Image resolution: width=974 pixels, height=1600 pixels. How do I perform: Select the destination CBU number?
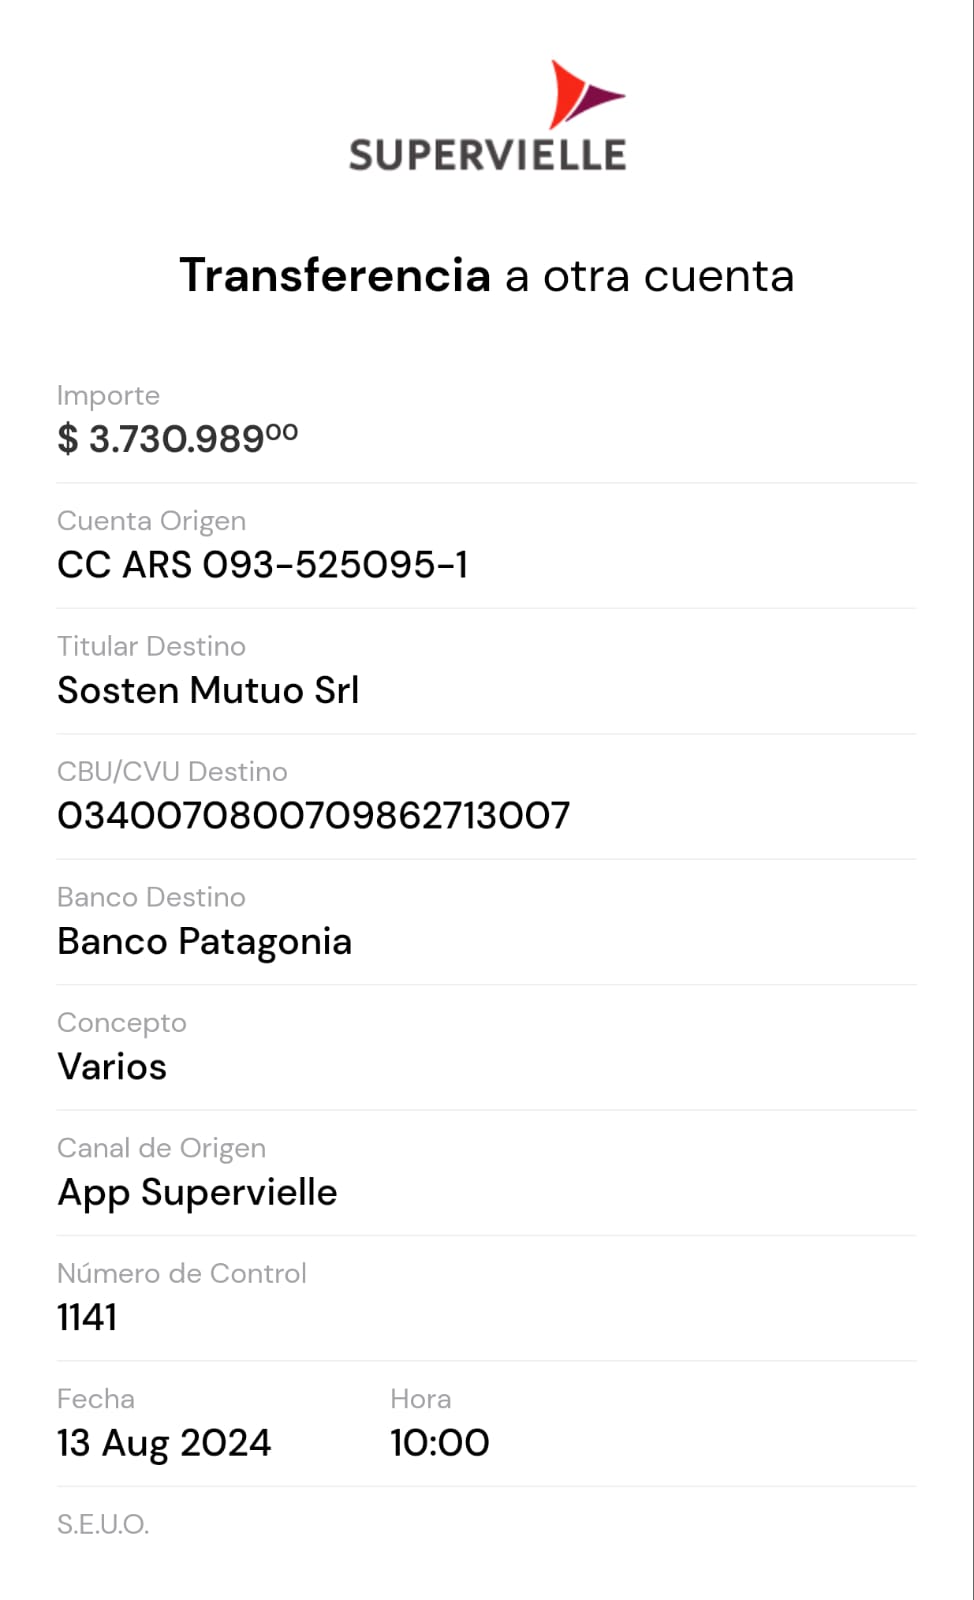point(313,815)
